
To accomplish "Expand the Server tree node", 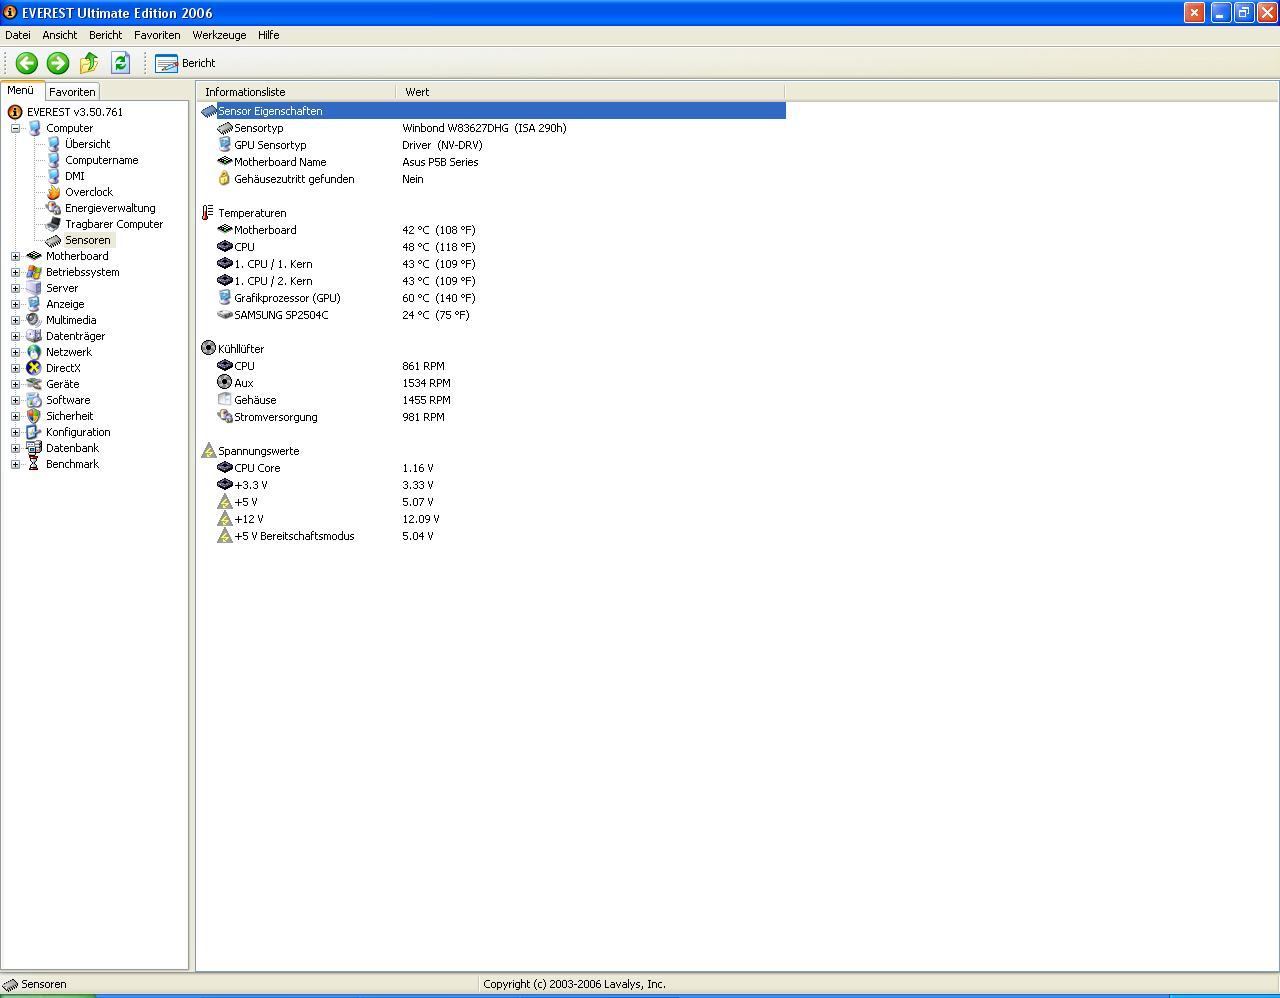I will pos(15,288).
